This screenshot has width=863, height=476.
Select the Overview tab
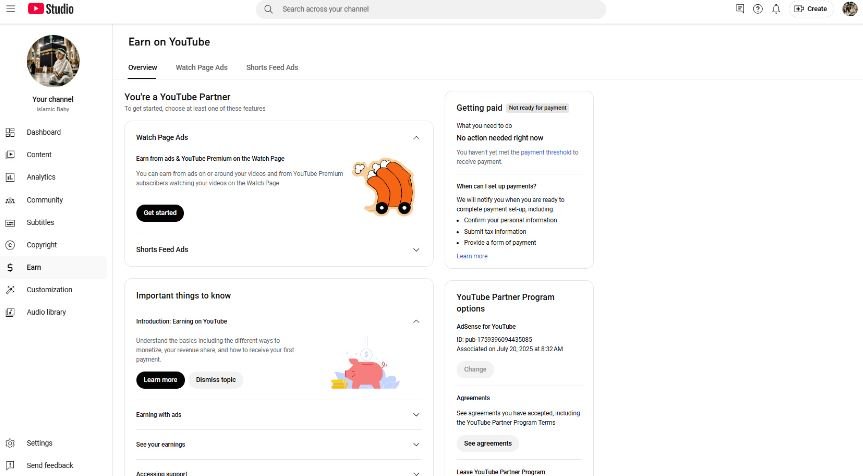(143, 67)
